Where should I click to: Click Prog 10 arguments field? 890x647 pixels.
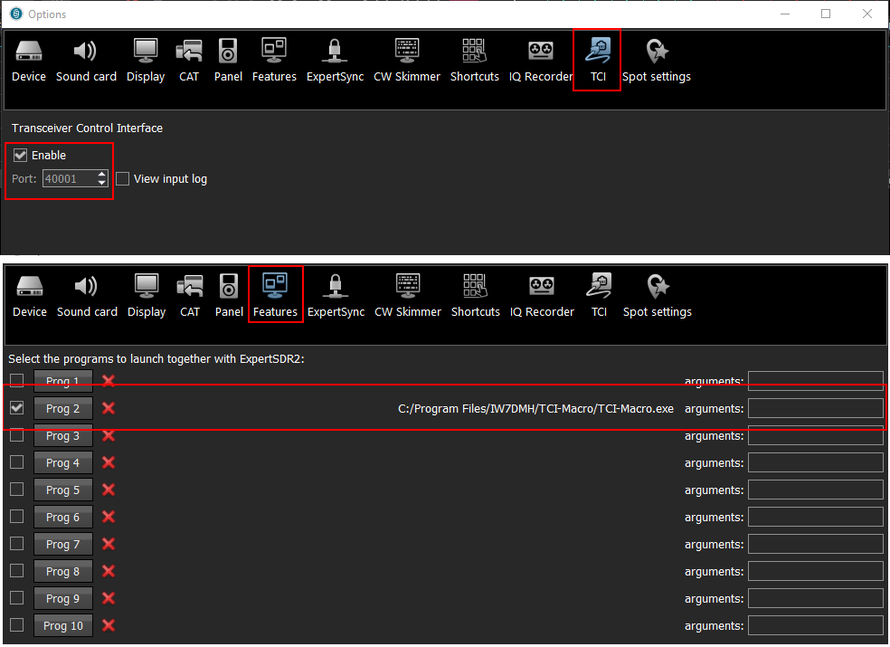tap(816, 625)
